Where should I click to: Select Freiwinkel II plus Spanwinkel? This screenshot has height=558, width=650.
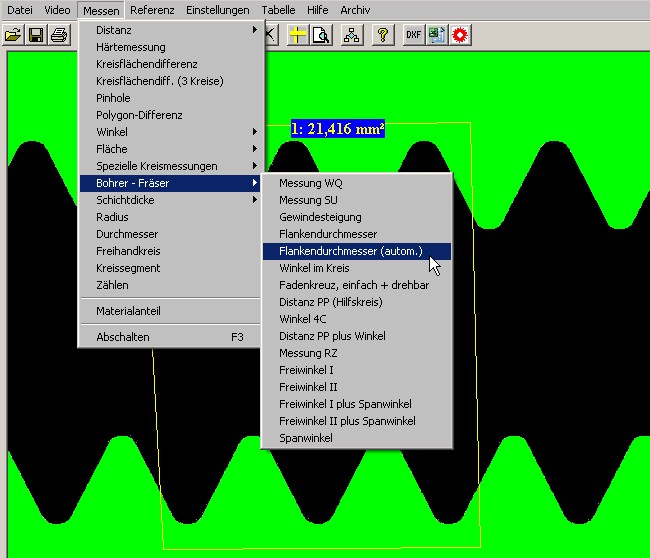(x=357, y=421)
